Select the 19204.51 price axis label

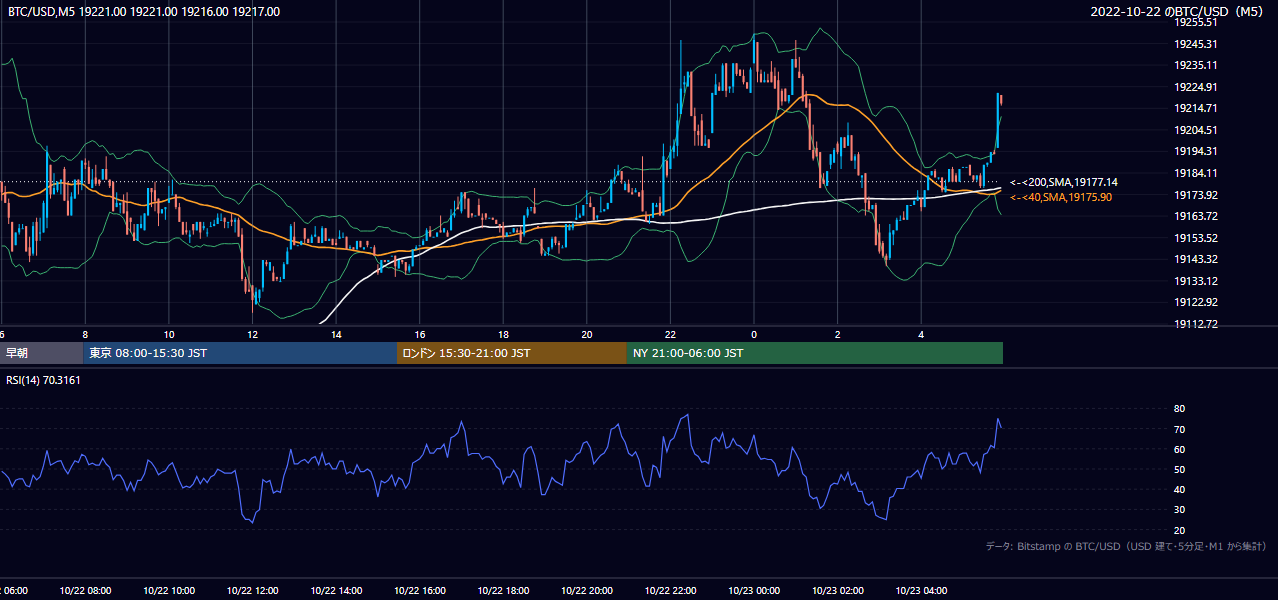[1195, 130]
